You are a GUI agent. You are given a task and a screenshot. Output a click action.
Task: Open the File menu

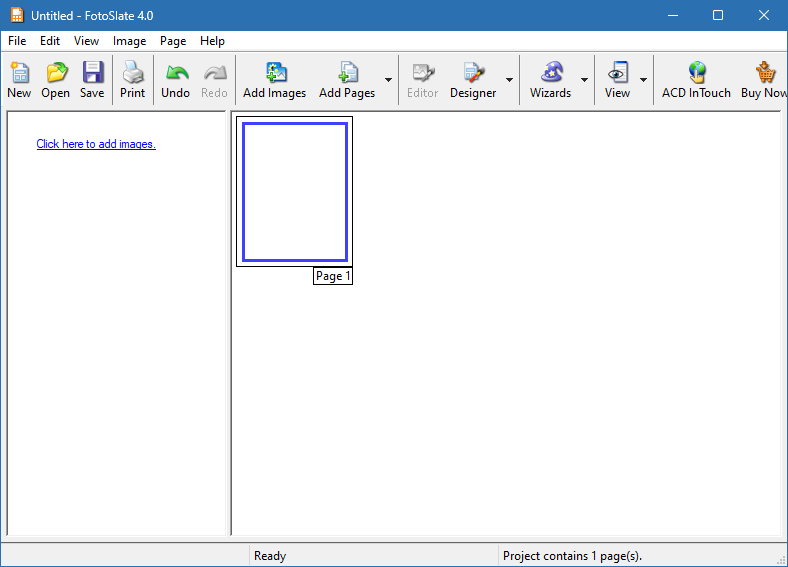(17, 41)
